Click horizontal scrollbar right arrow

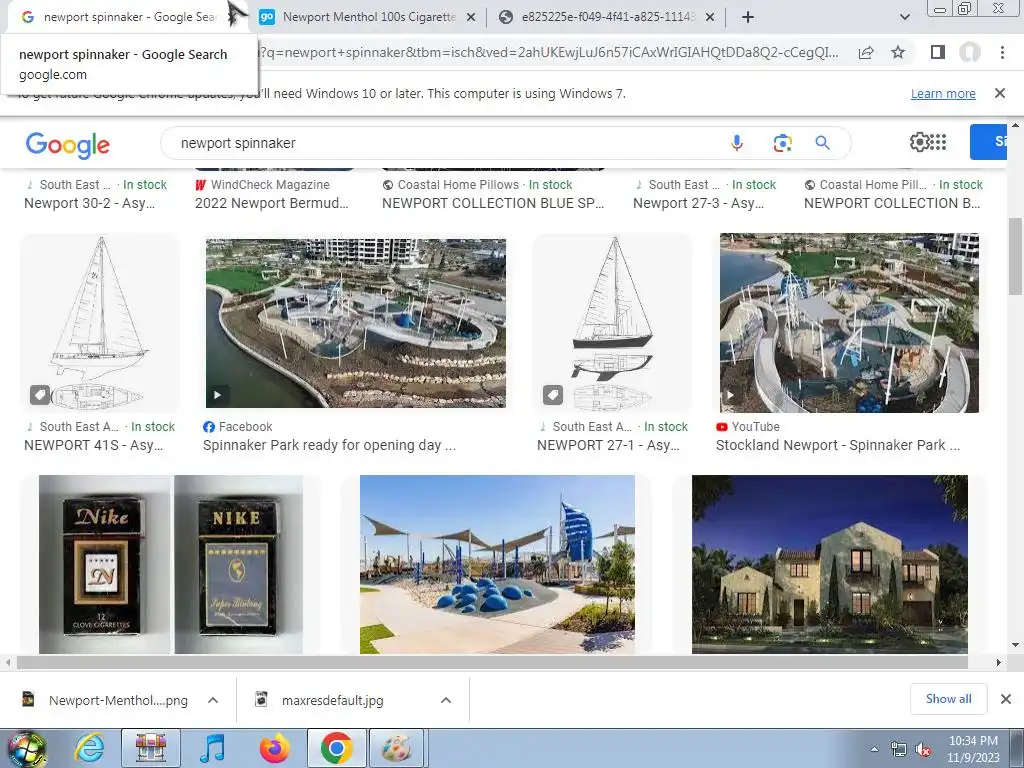[998, 662]
